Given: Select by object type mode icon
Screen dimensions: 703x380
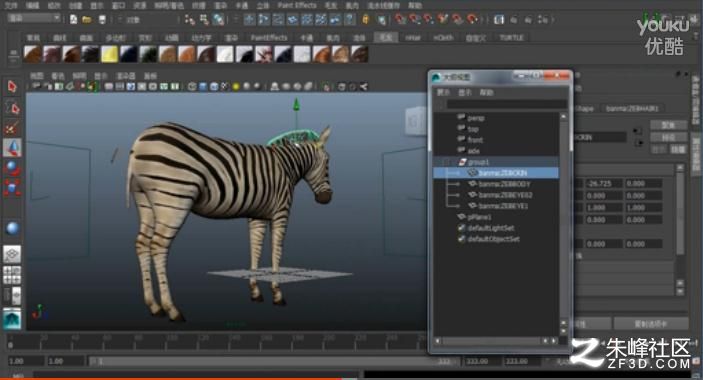Looking at the screenshot, I should coord(204,19).
